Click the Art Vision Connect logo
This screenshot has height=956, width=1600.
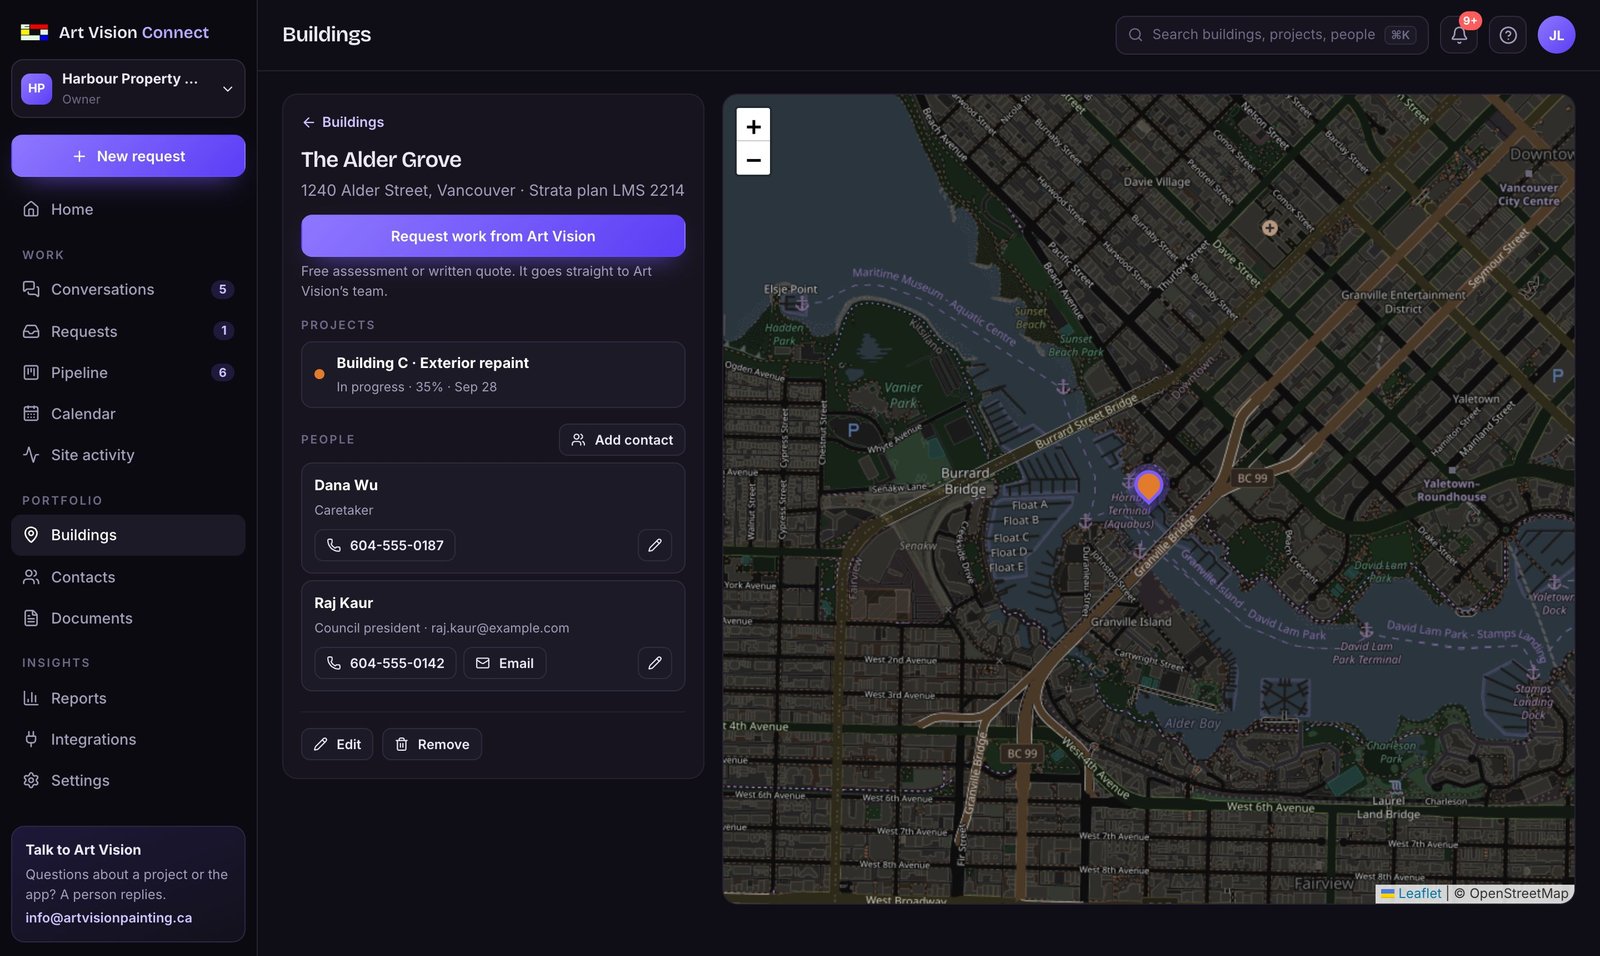point(115,32)
